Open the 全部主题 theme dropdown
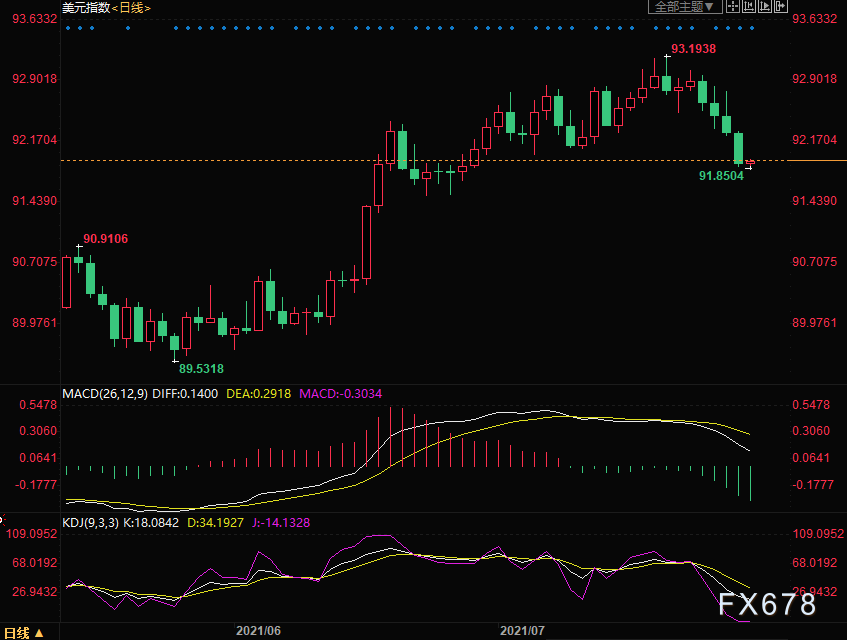 [685, 6]
